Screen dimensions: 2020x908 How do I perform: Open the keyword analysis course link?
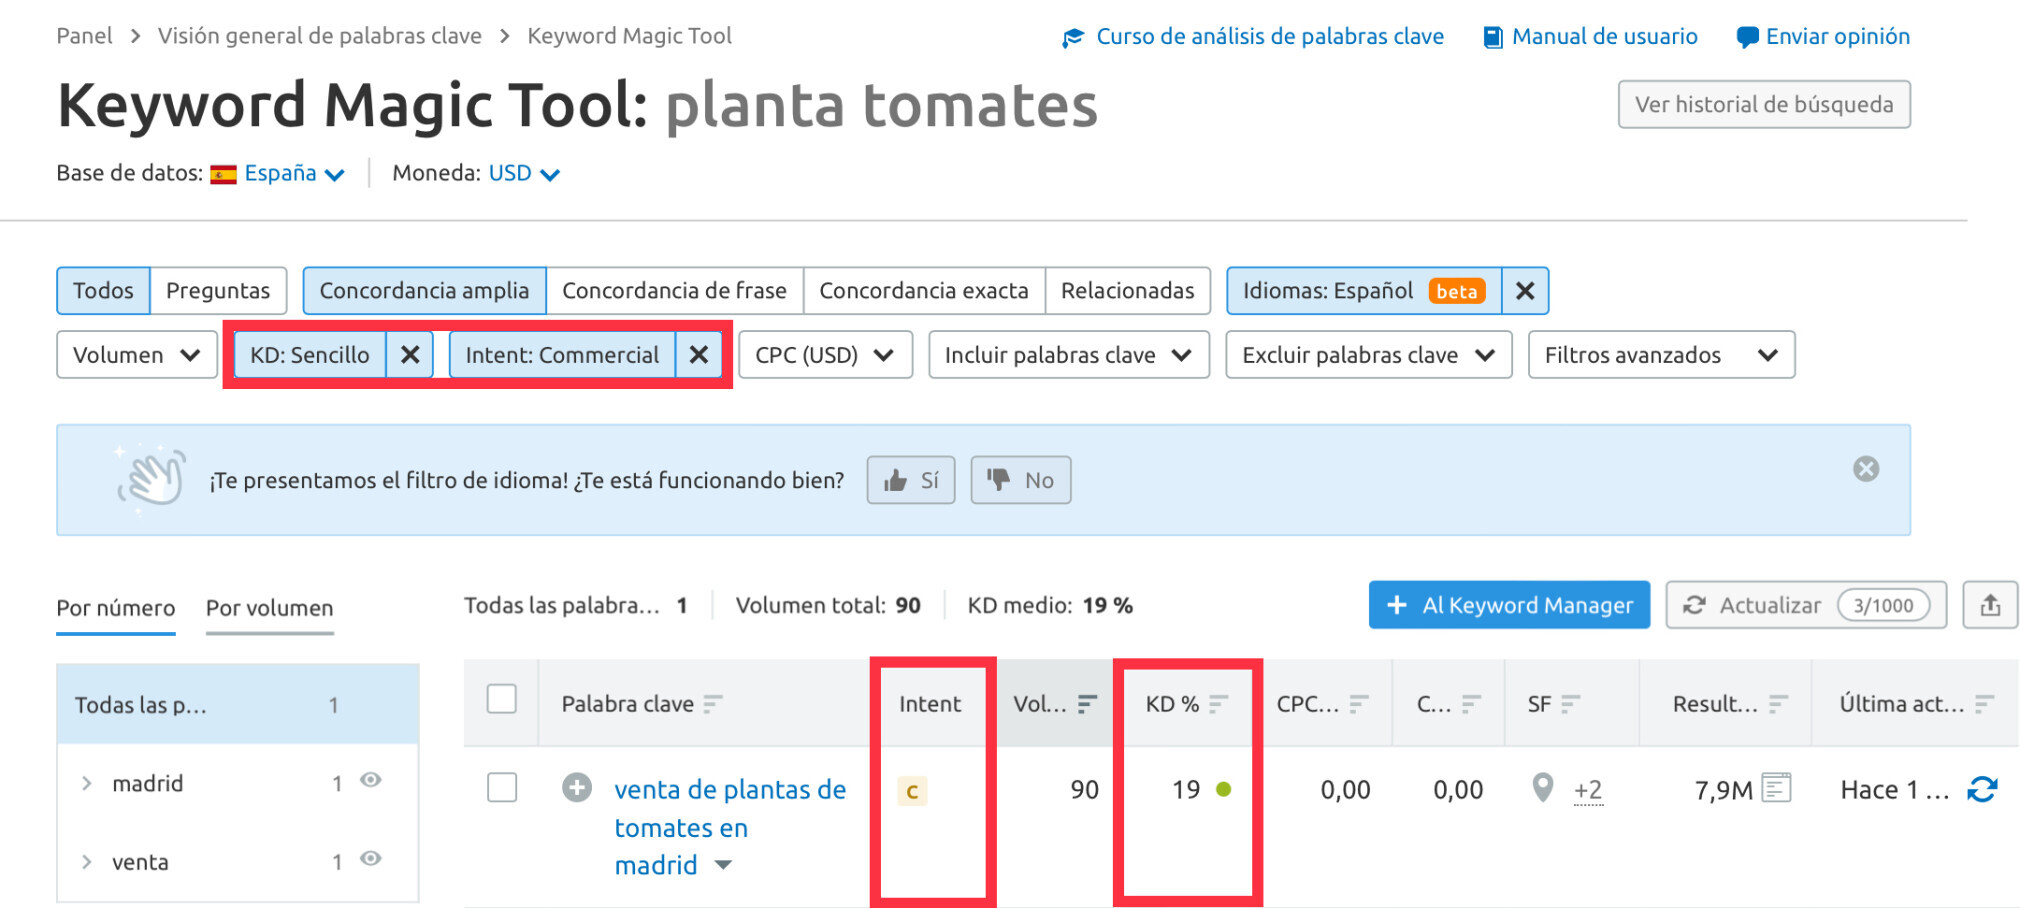pos(1253,37)
